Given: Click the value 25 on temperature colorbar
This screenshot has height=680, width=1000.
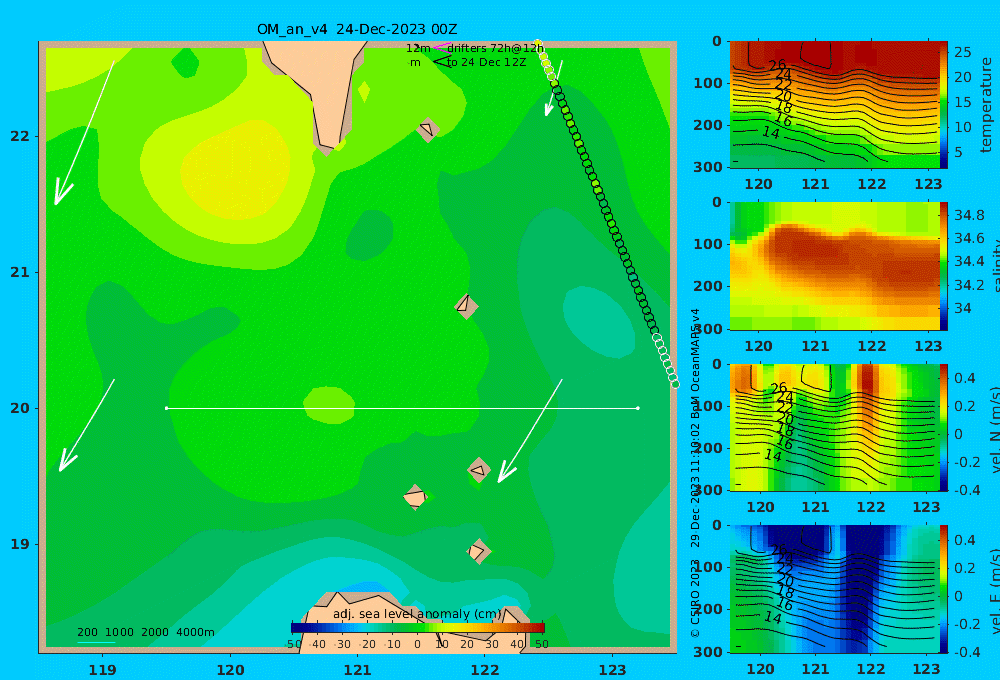Looking at the screenshot, I should point(962,52).
